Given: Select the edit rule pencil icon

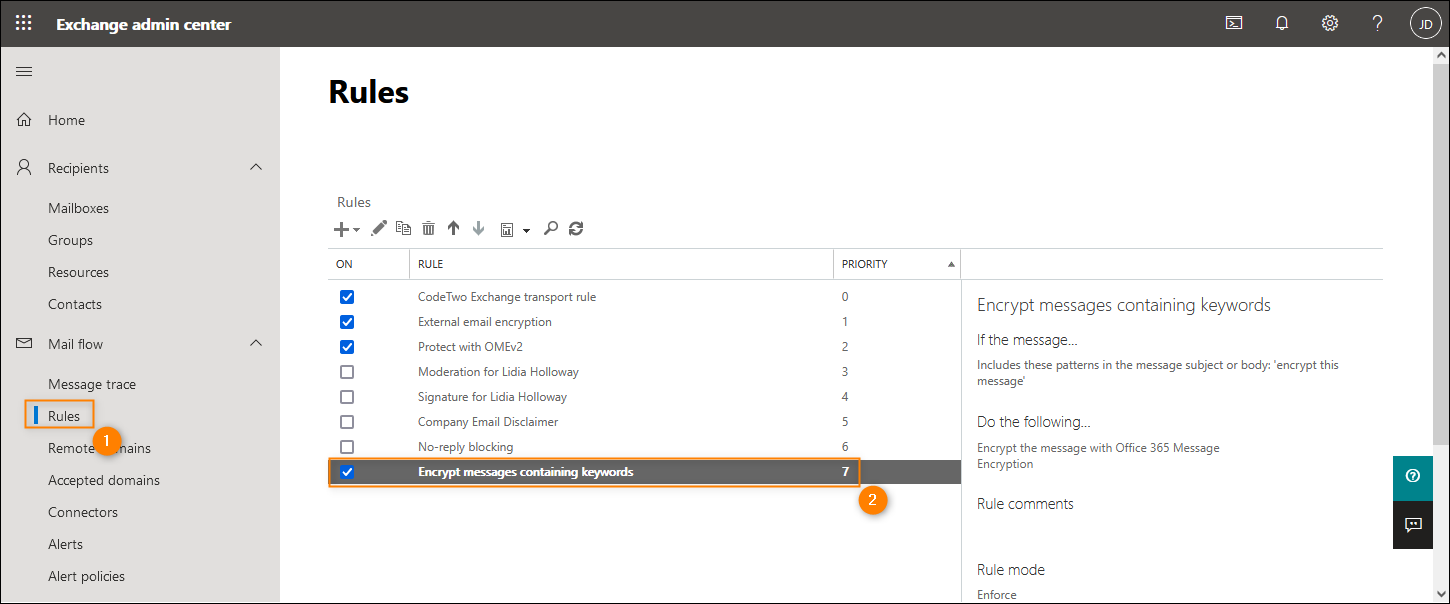Looking at the screenshot, I should coord(379,228).
